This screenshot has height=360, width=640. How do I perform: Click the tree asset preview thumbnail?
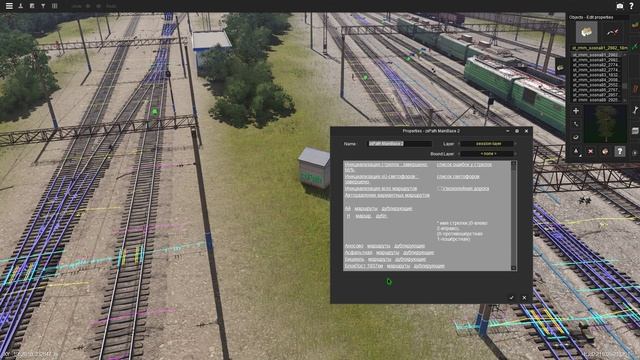605,124
